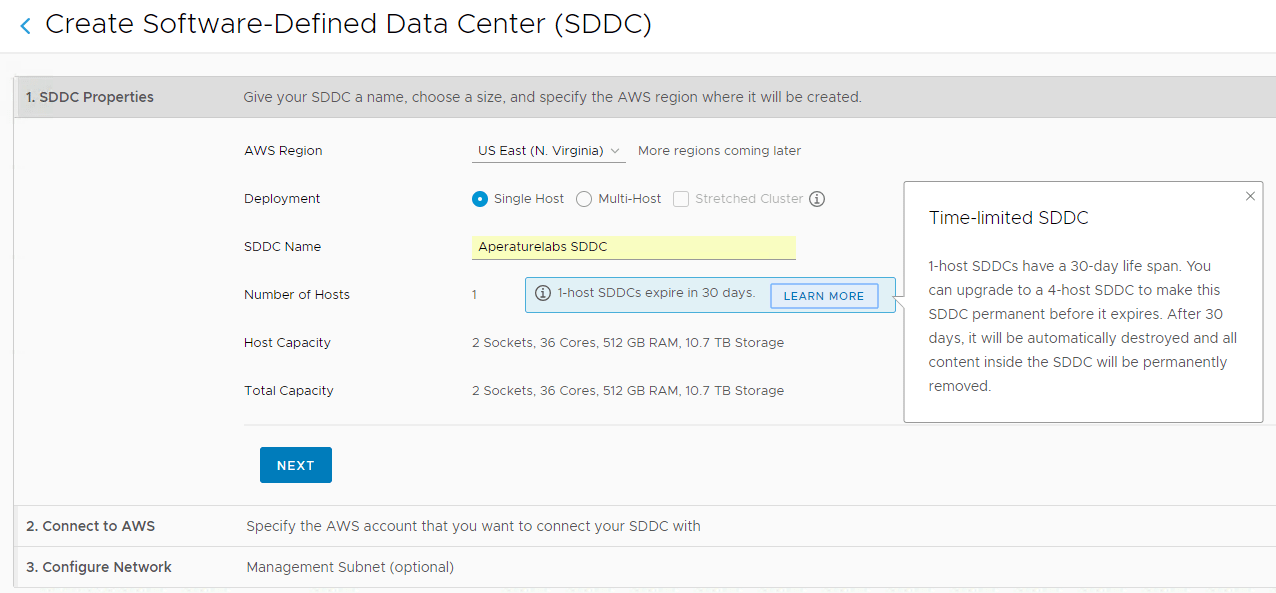Viewport: 1276px width, 593px height.
Task: Click the Host Capacity specification text
Action: [628, 343]
